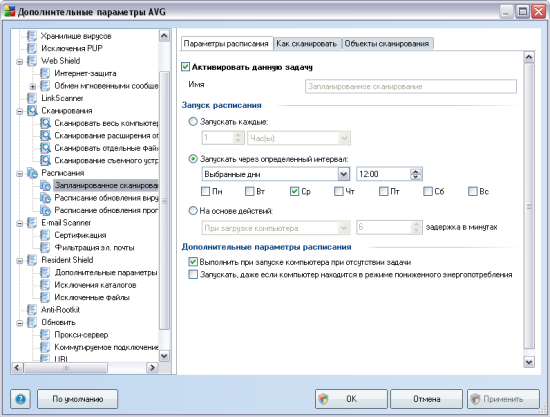550x417 pixels.
Task: Click the tree panel scroll down arrow
Action: click(164, 356)
